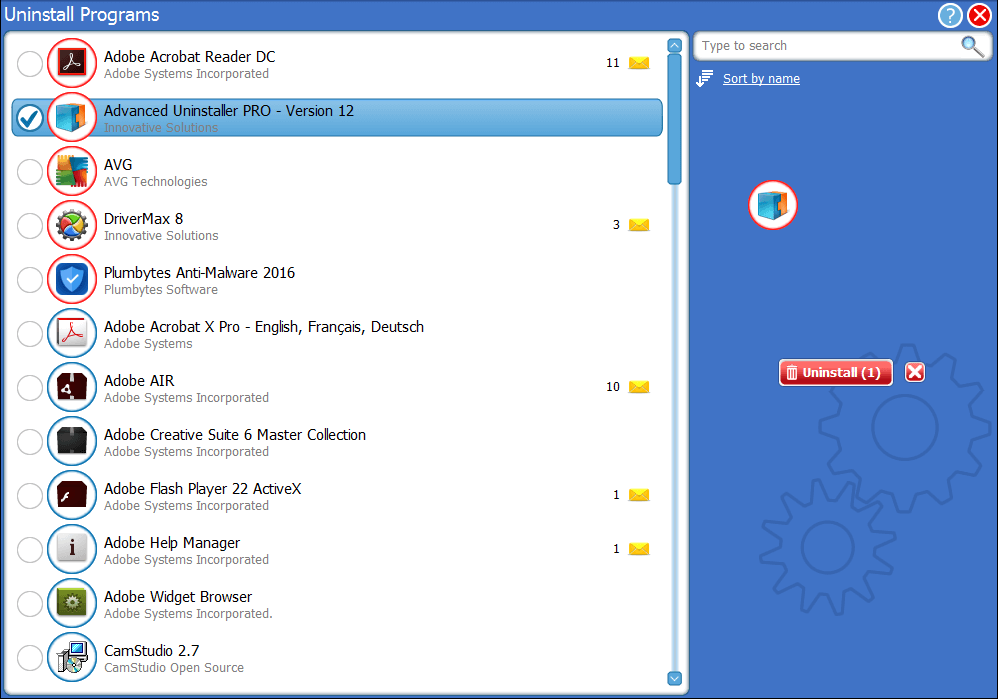The height and width of the screenshot is (699, 998).
Task: Click the red Uninstall (1) button
Action: (835, 373)
